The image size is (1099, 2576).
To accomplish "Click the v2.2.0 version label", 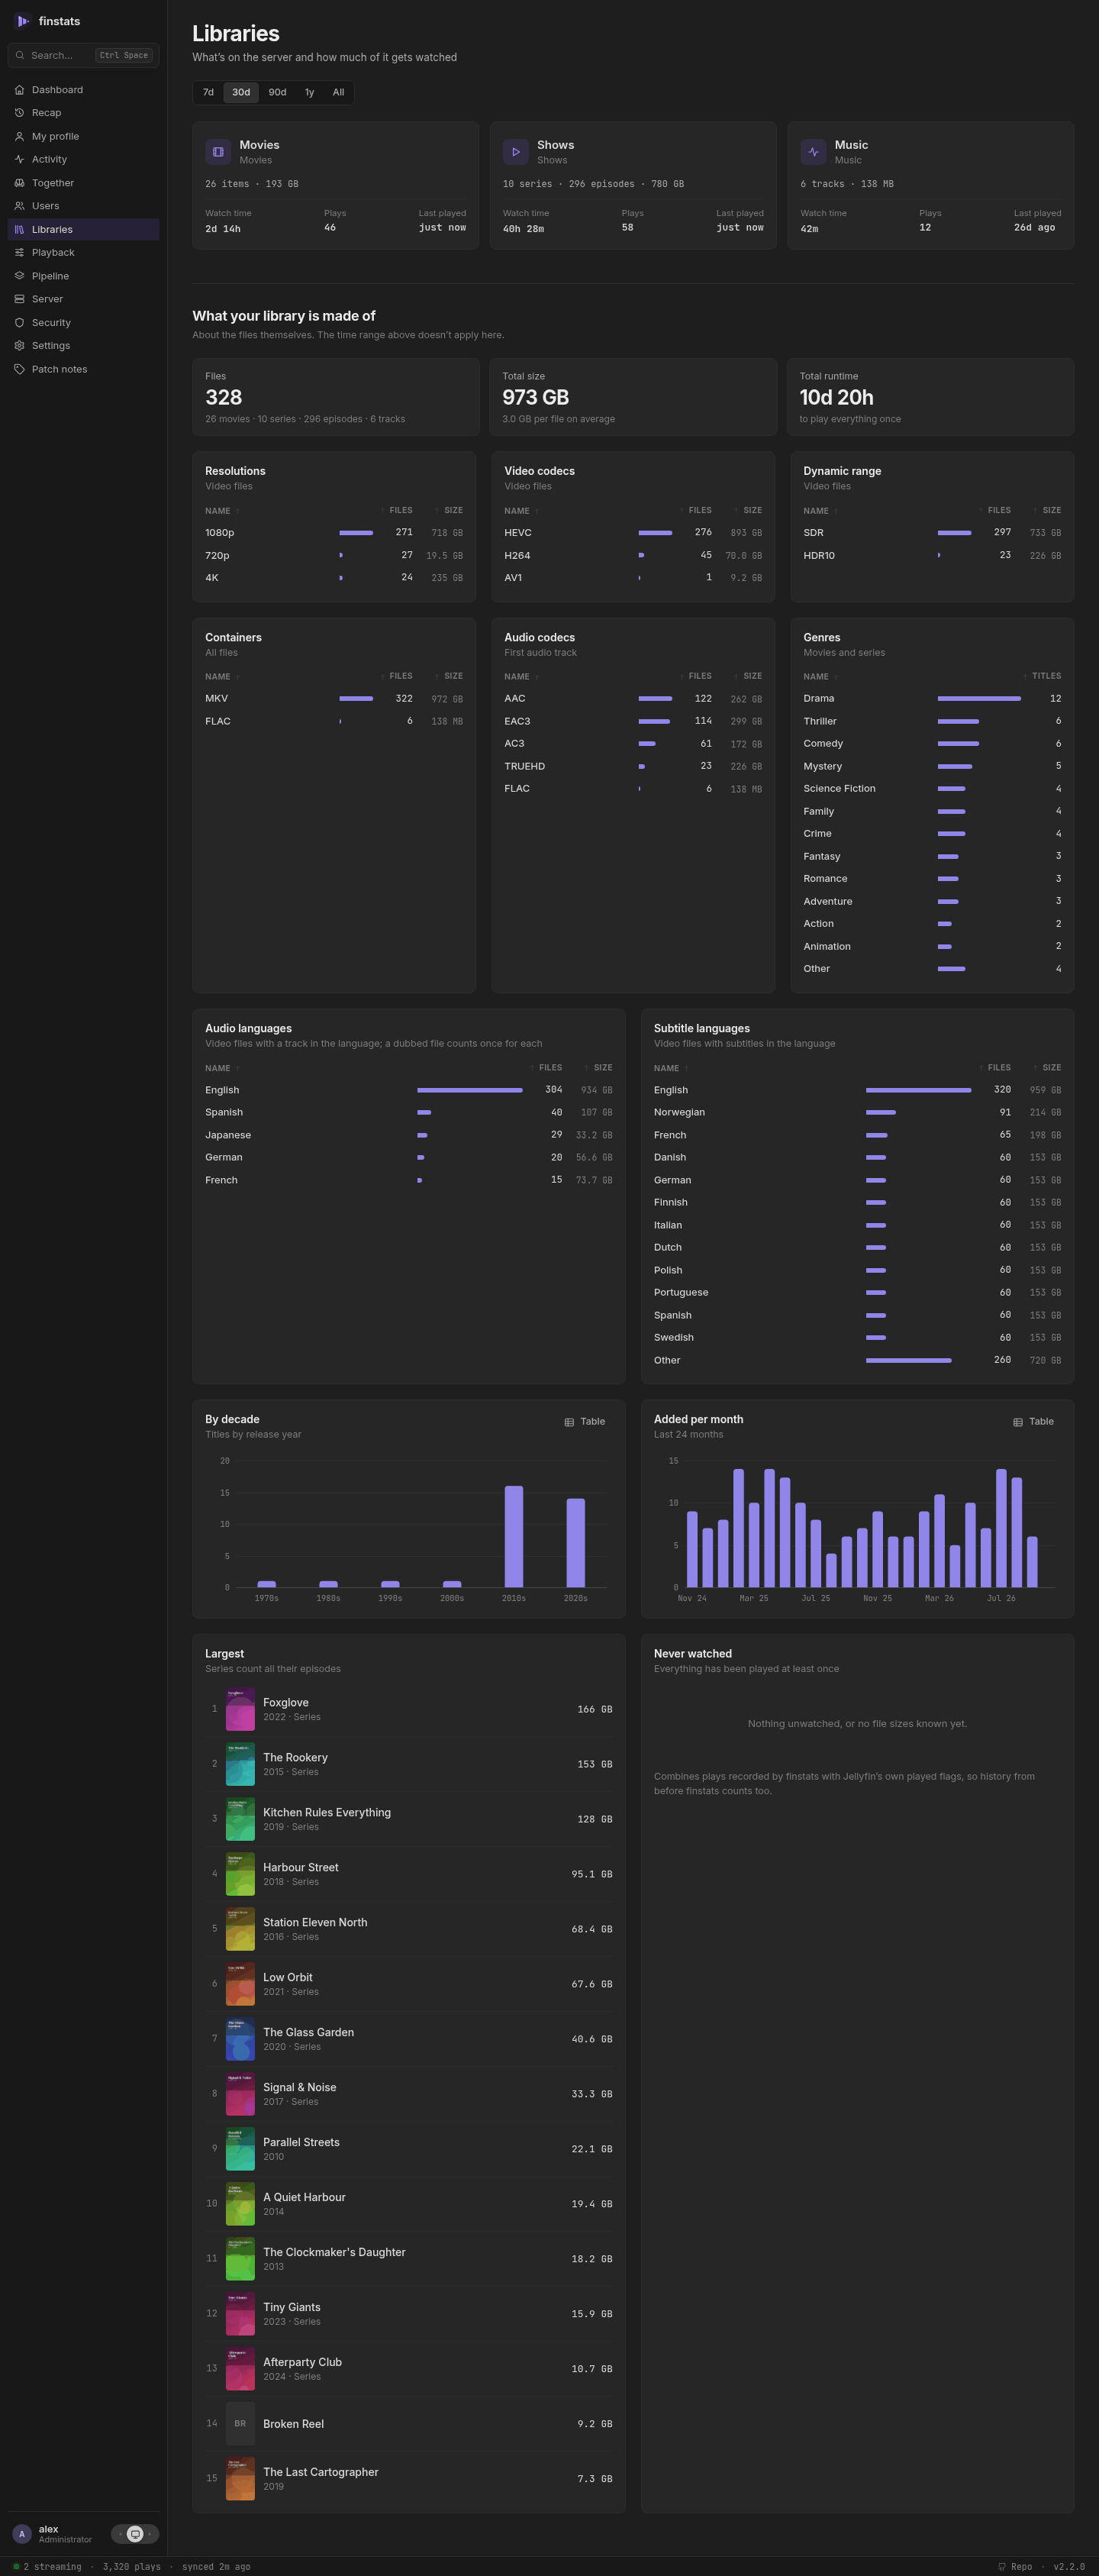I will pos(1069,2566).
